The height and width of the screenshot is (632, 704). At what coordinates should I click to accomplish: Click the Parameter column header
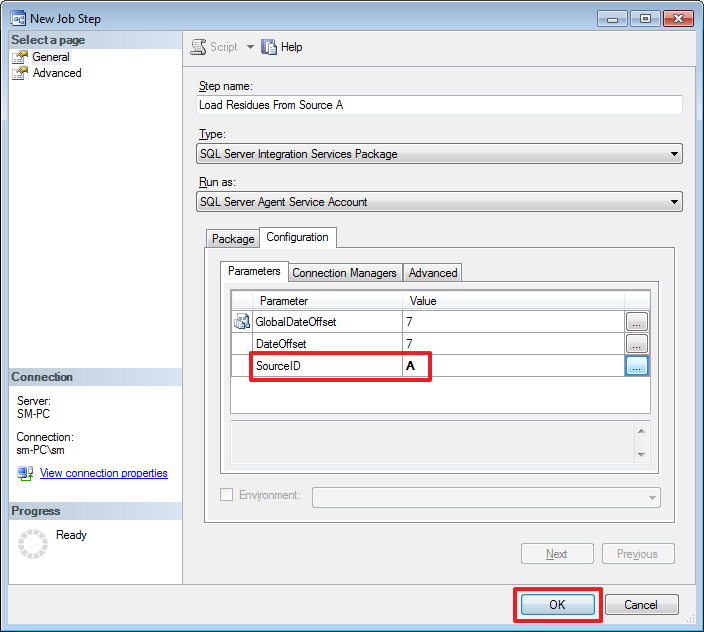click(x=327, y=301)
